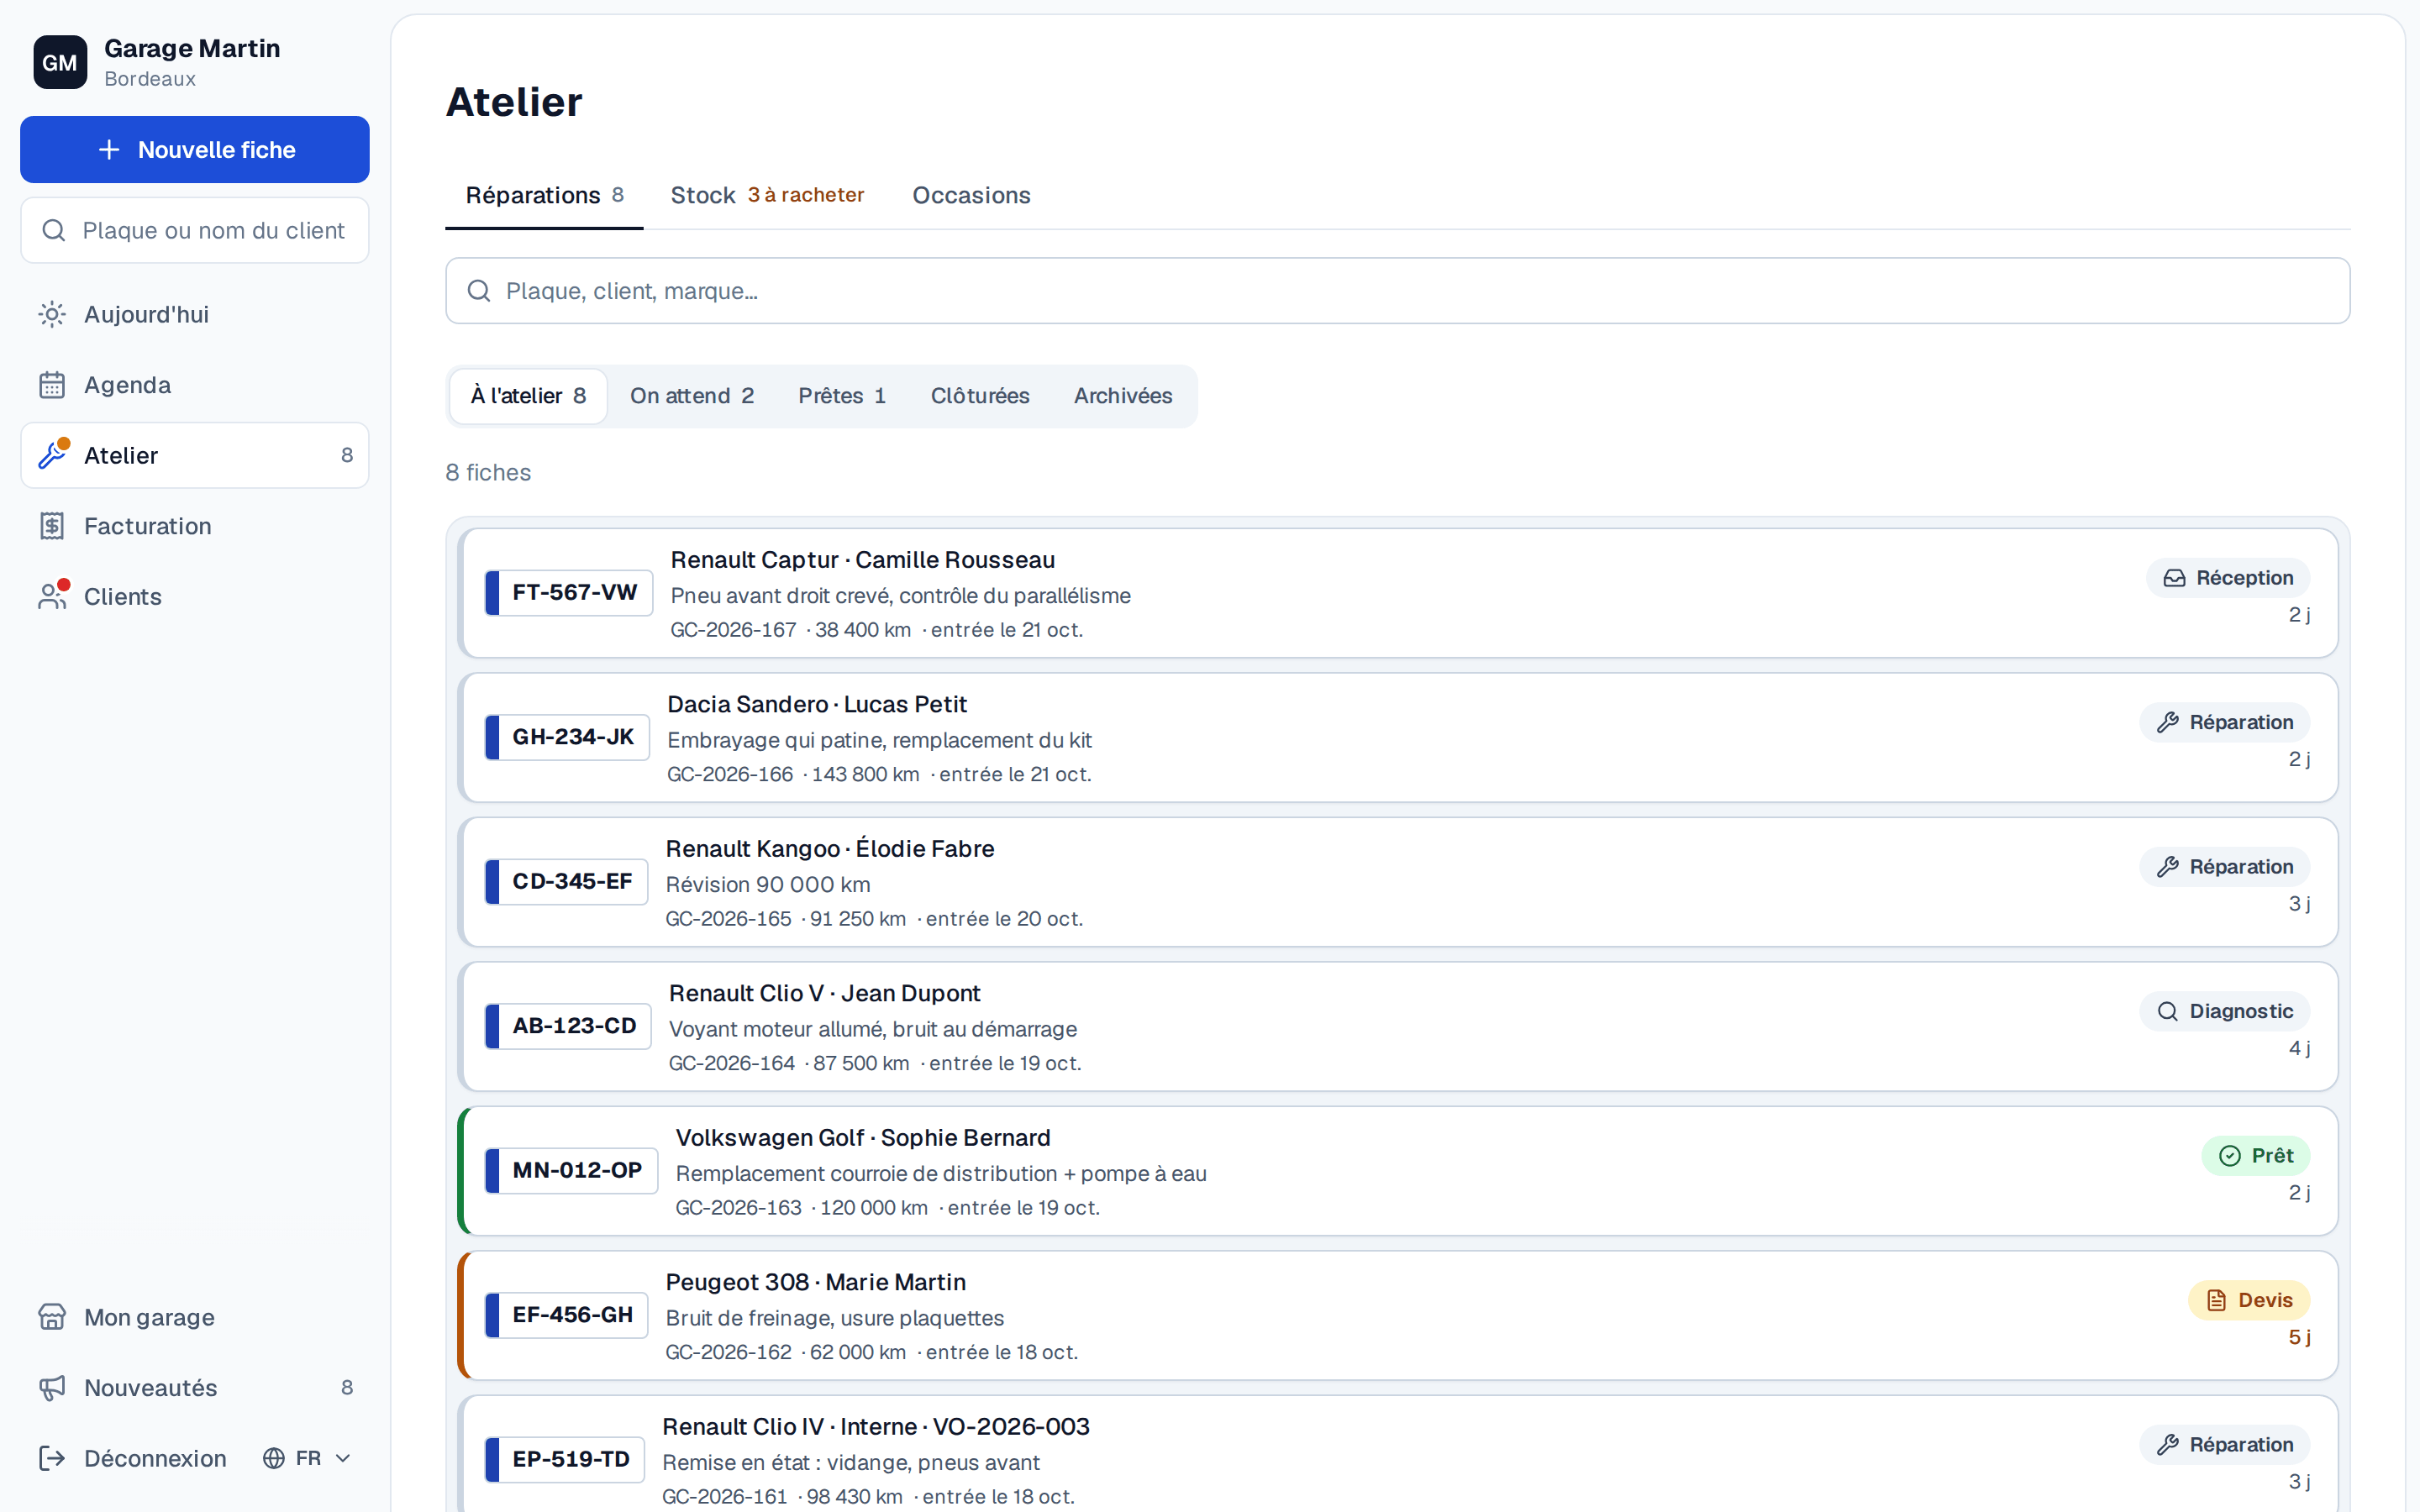Switch to the Occasions tab

click(x=971, y=195)
